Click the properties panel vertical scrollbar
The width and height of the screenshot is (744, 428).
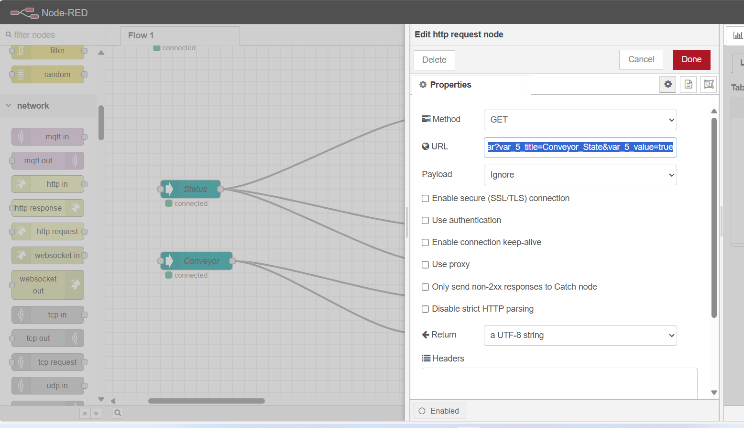[714, 217]
